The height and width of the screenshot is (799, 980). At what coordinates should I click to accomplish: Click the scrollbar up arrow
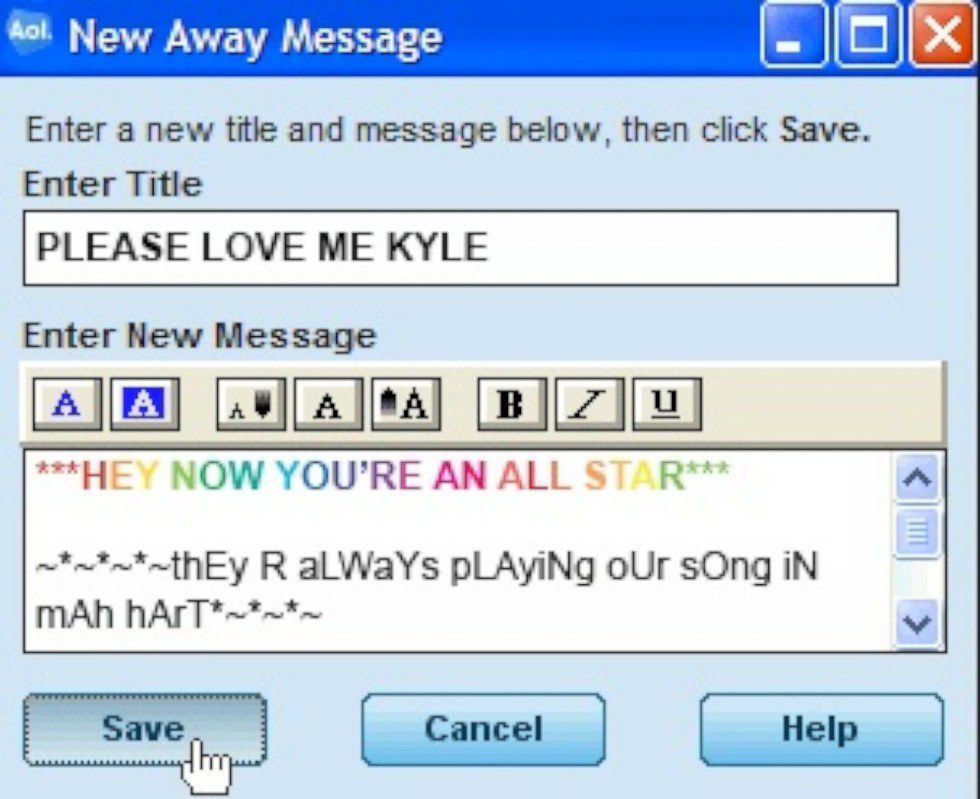pyautogui.click(x=917, y=478)
